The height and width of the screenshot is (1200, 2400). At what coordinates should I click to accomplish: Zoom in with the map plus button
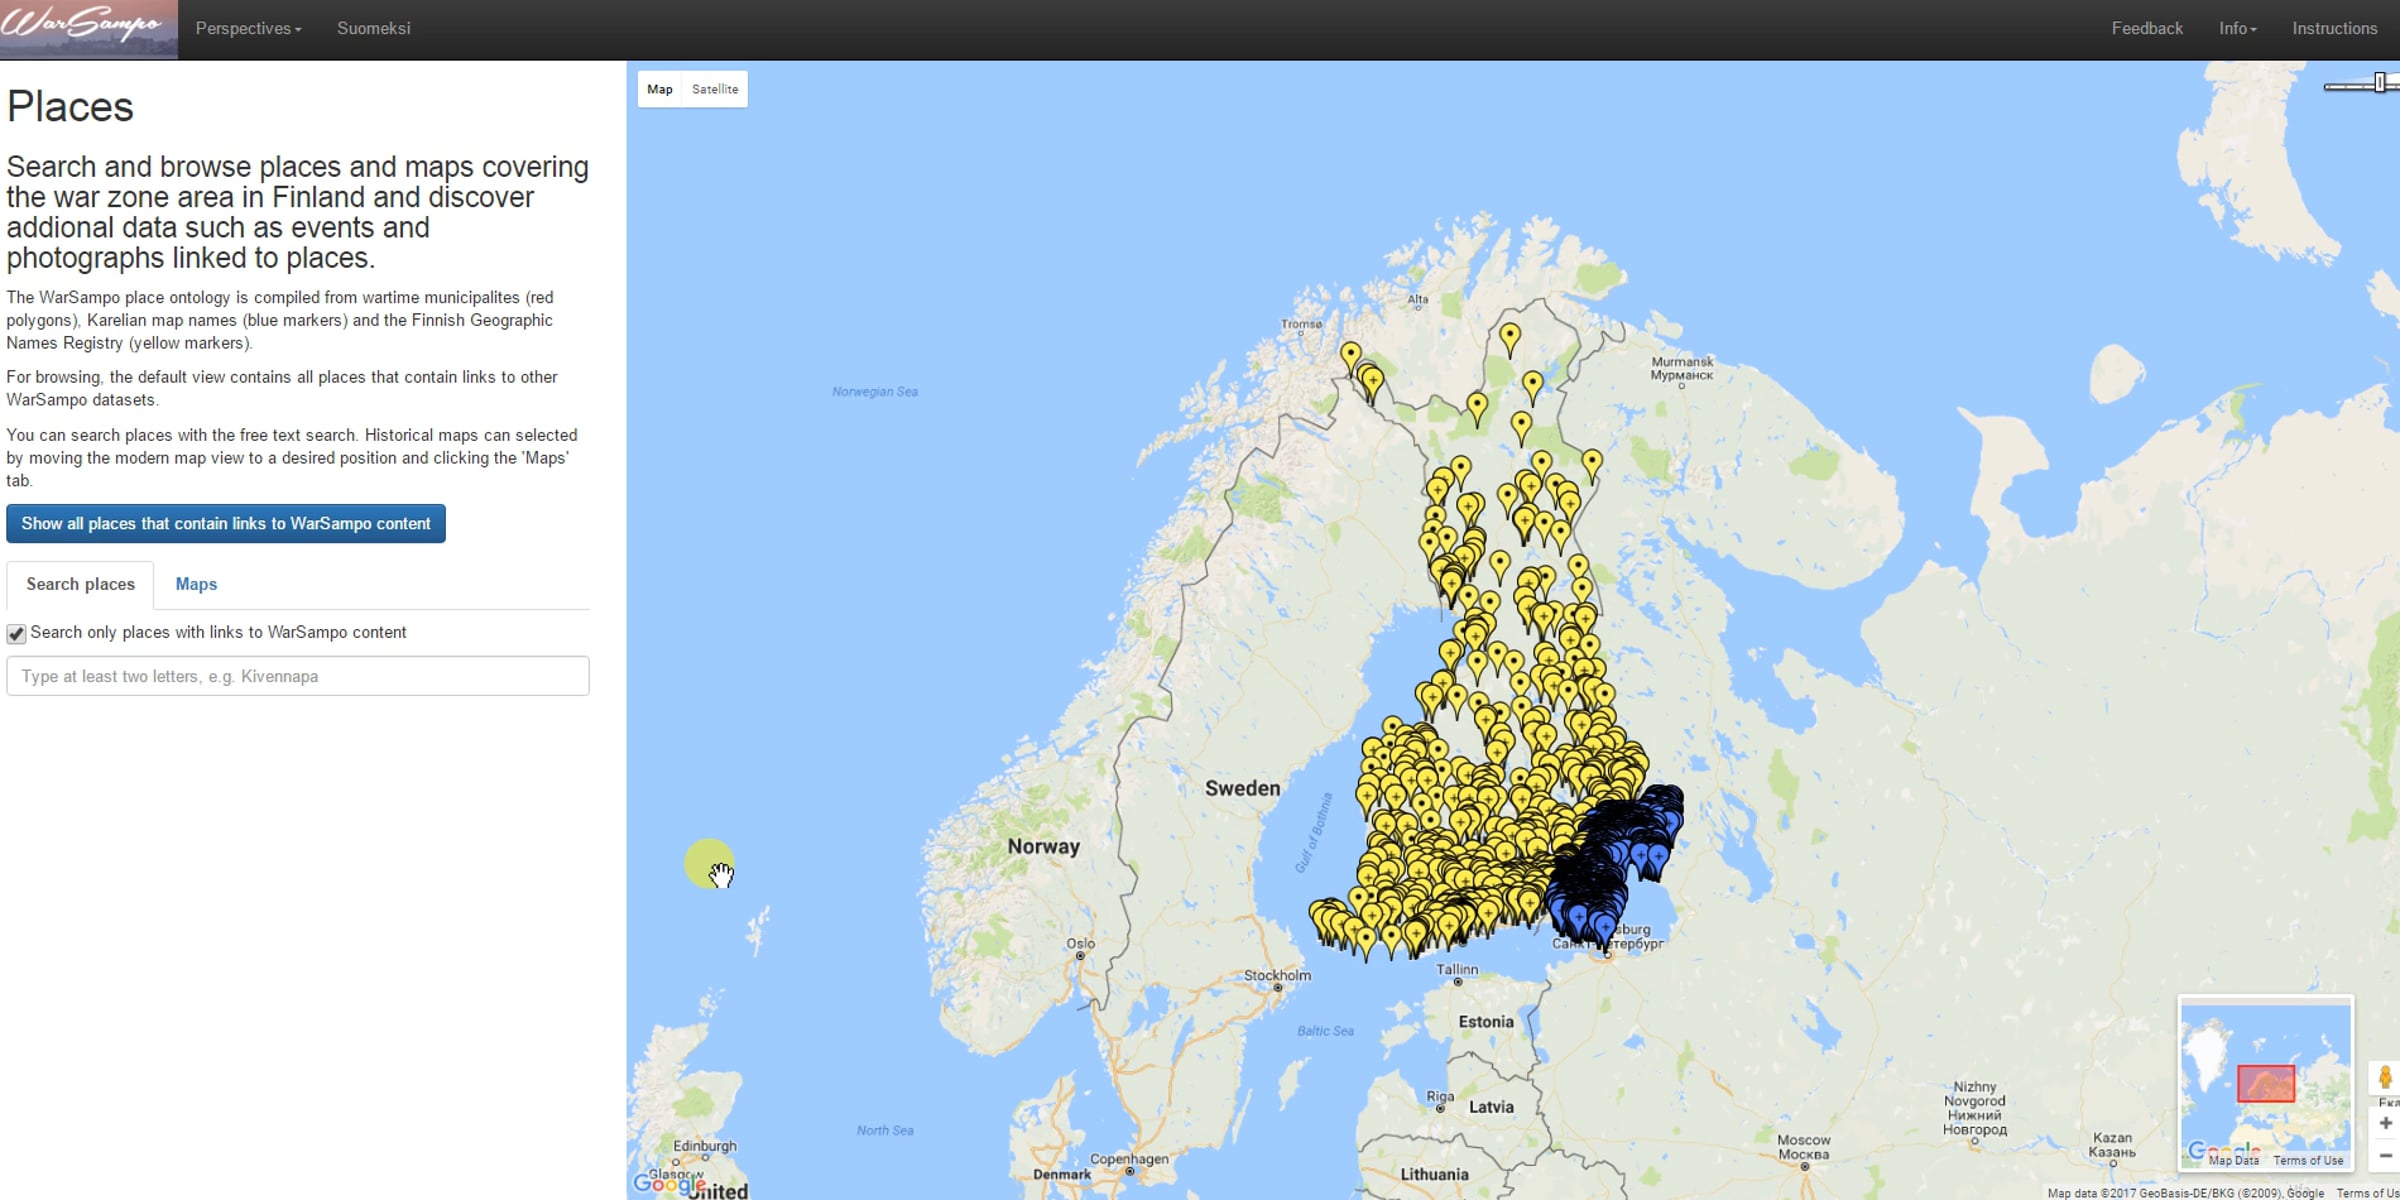[x=2385, y=1123]
